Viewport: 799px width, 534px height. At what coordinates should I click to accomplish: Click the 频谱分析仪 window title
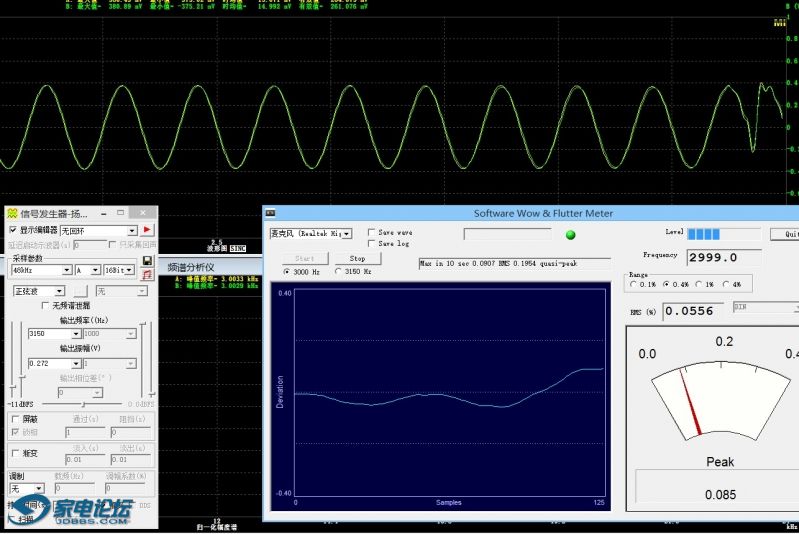191,267
